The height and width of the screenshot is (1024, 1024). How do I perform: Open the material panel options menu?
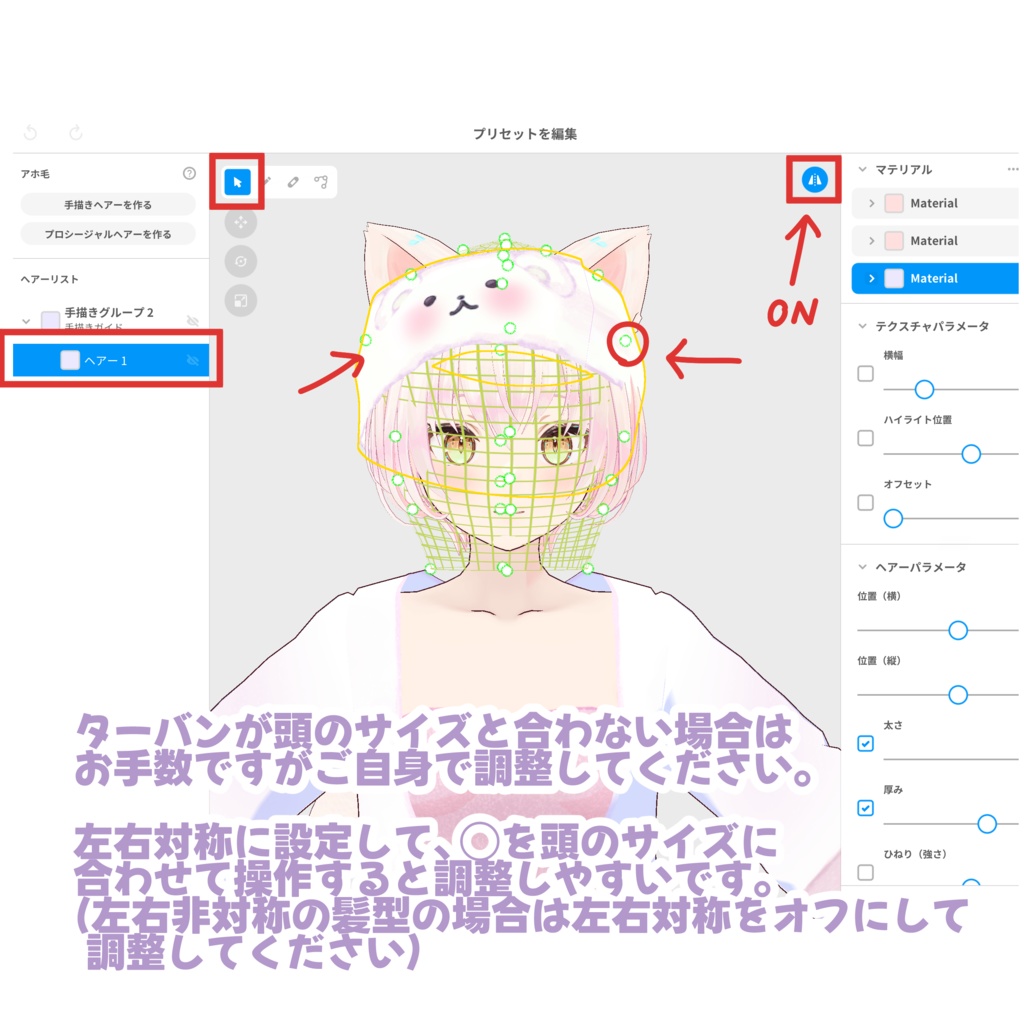(x=1012, y=170)
